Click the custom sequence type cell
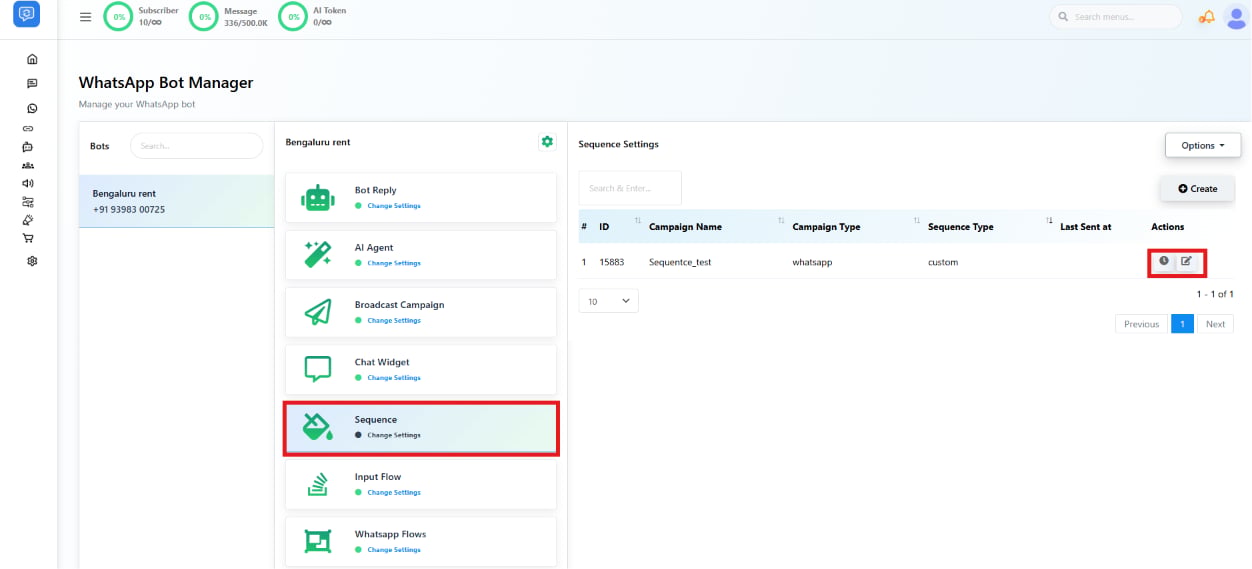 tap(943, 262)
